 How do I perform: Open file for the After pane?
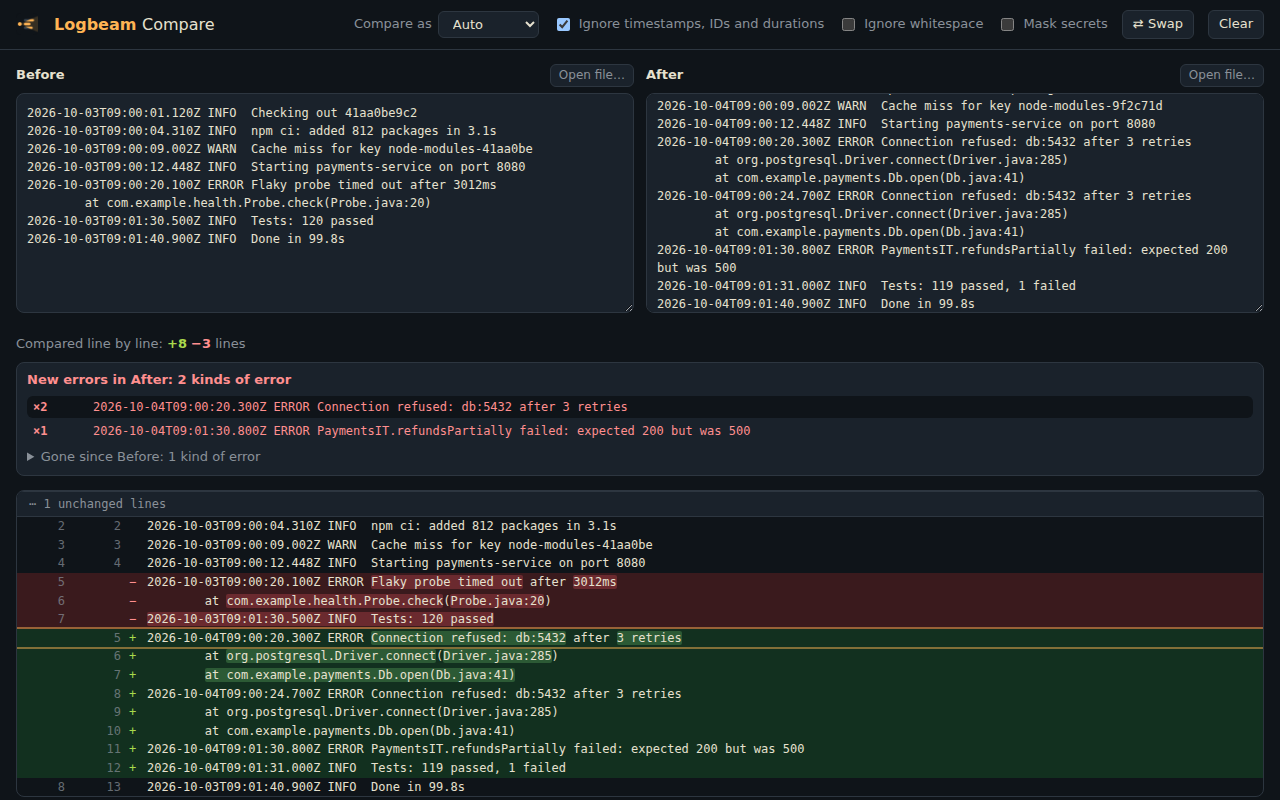(x=1222, y=75)
